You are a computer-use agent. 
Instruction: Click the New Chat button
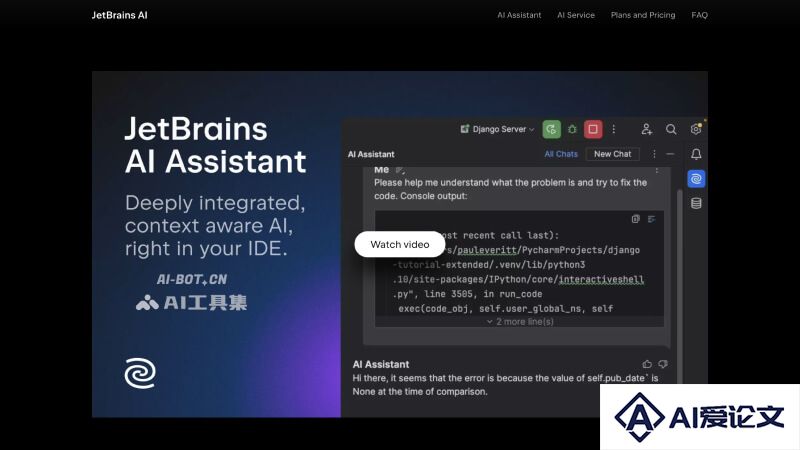click(x=612, y=154)
